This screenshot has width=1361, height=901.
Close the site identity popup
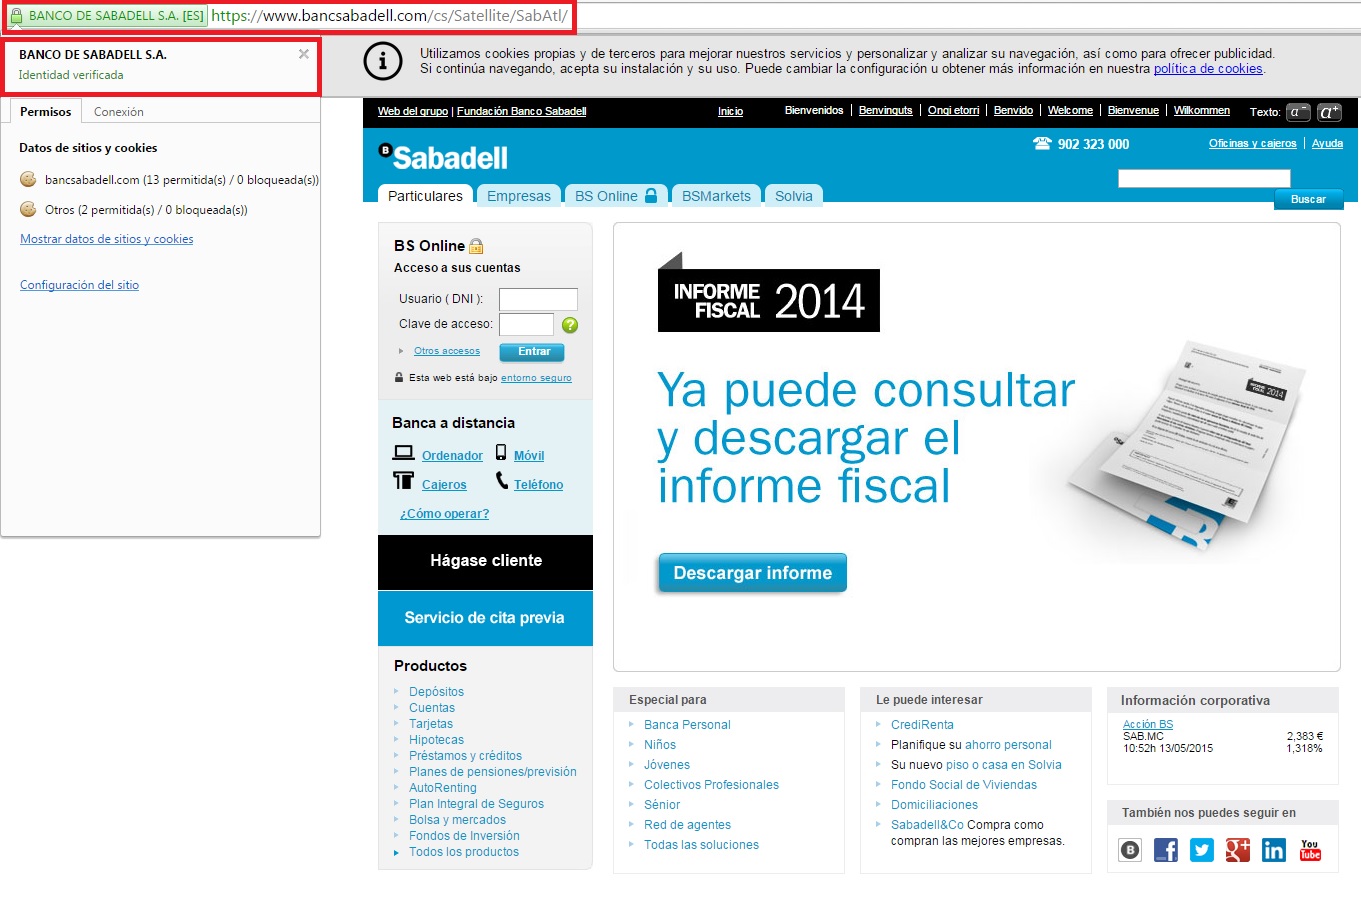pyautogui.click(x=303, y=54)
